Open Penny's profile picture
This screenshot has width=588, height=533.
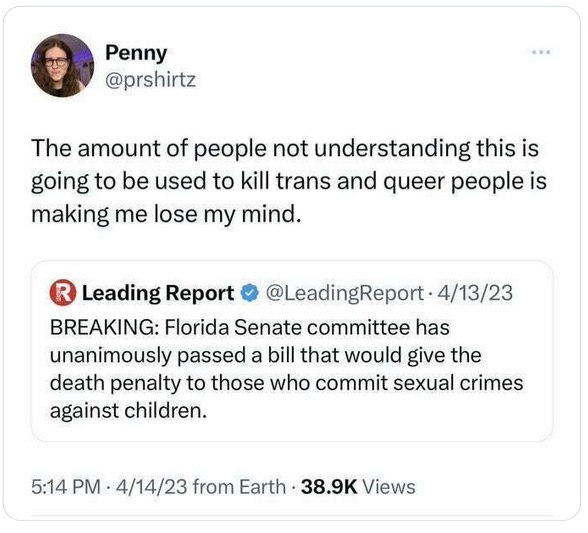pyautogui.click(x=62, y=66)
